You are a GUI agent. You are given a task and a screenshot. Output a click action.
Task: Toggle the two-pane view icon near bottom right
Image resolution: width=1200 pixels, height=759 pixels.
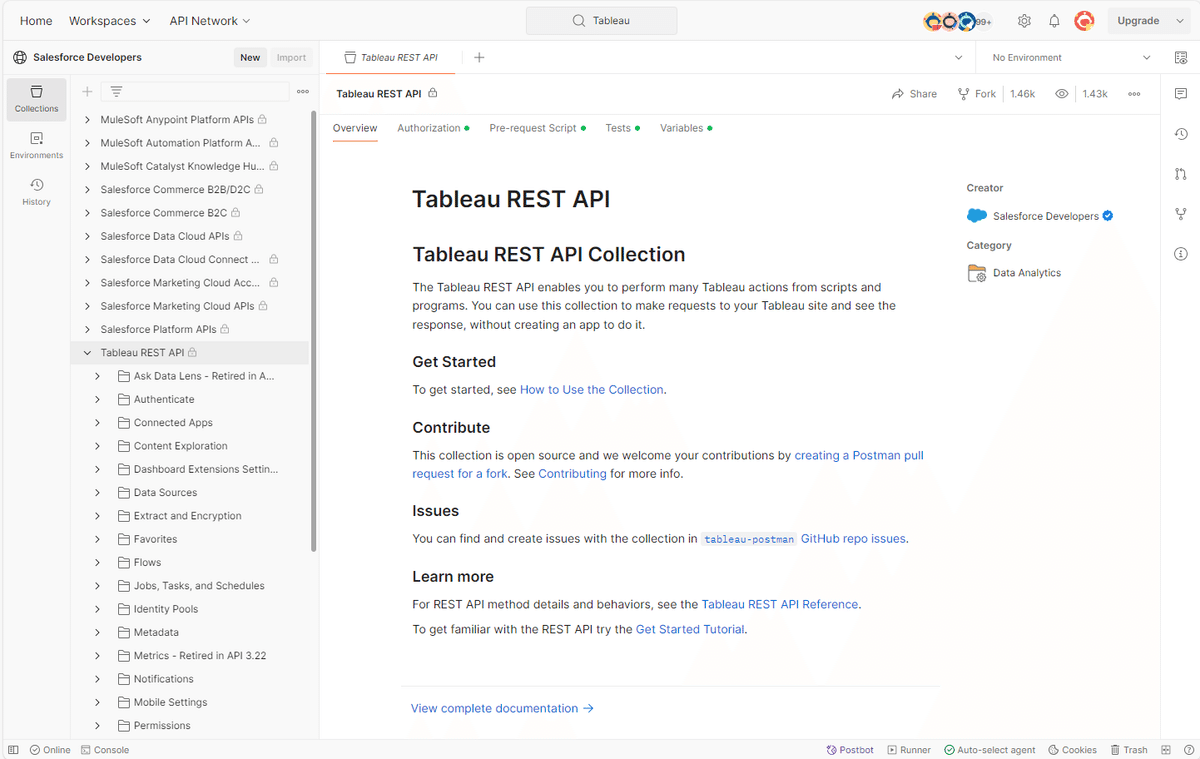click(1164, 749)
